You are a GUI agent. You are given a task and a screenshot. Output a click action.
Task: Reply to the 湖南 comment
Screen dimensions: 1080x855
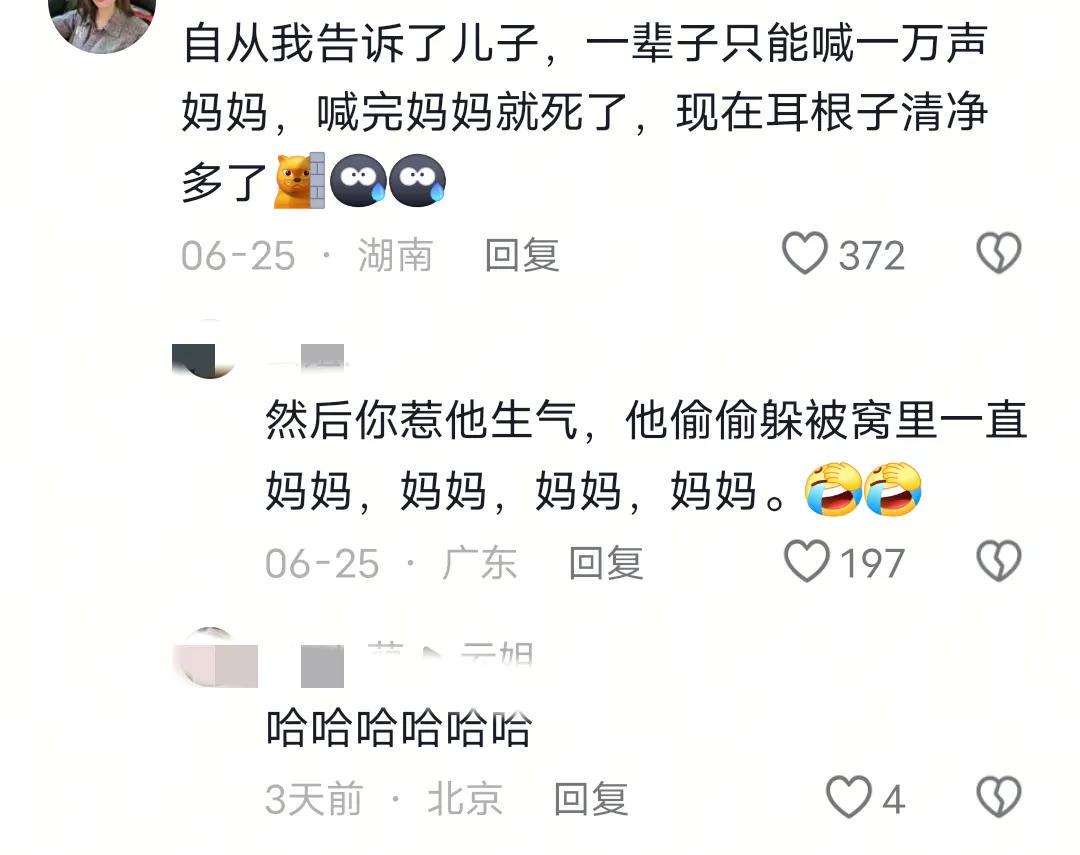[521, 256]
